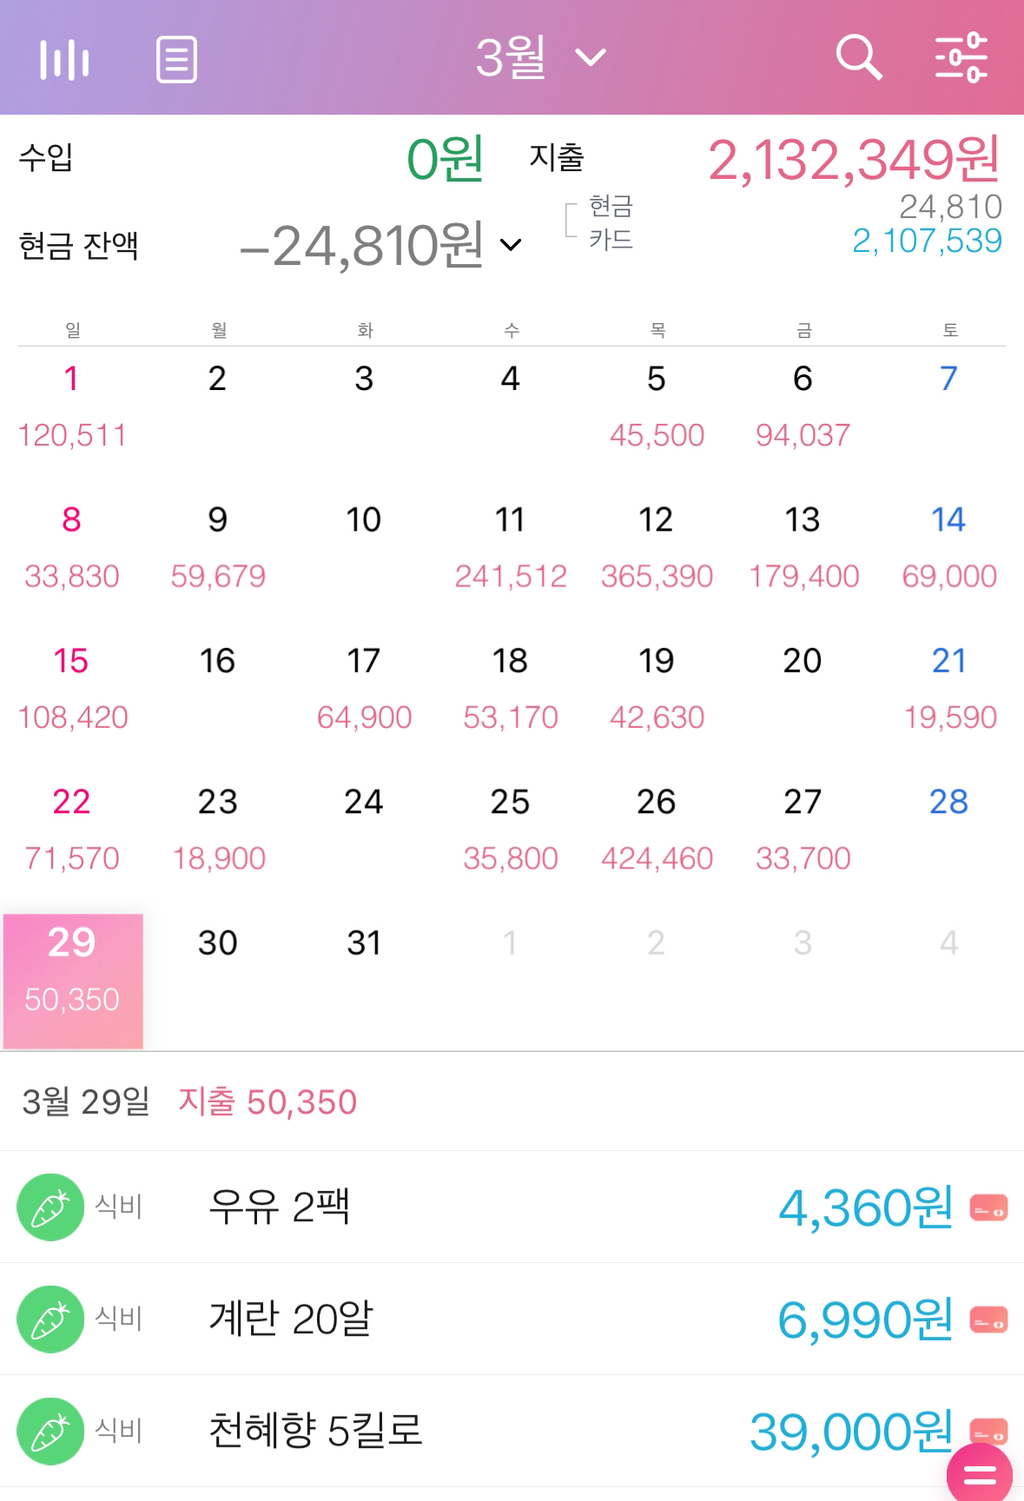Tap the card spending amount 2,107,539

tap(926, 241)
